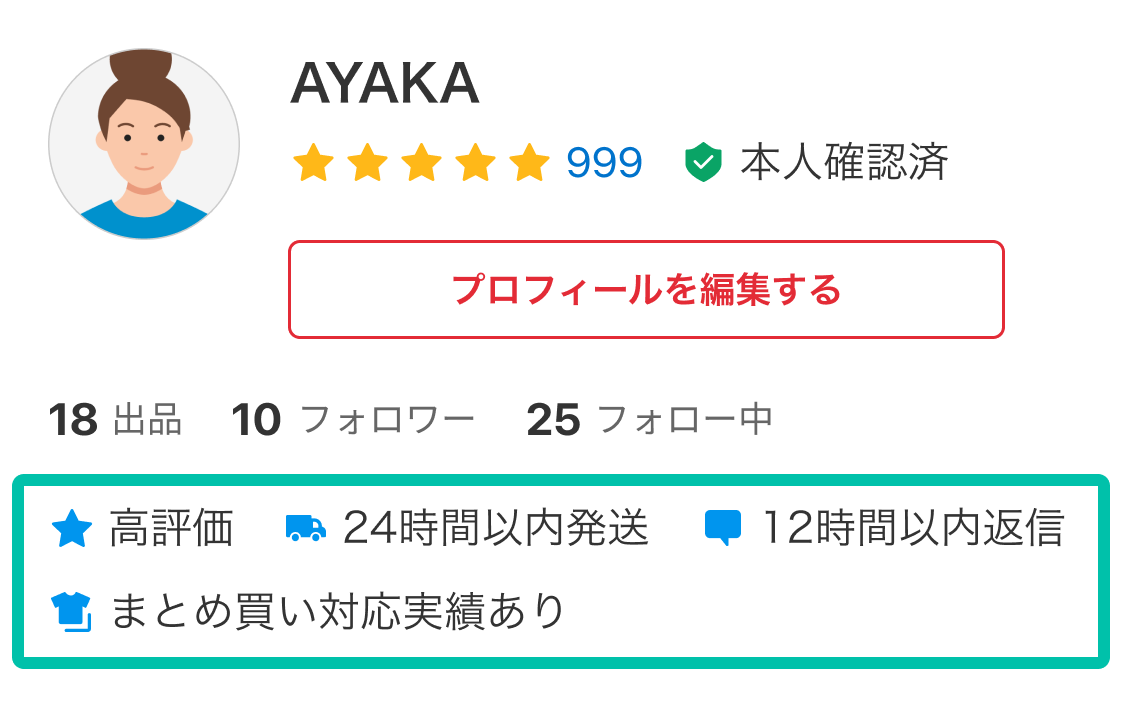Click the third yellow rating star

[x=421, y=162]
